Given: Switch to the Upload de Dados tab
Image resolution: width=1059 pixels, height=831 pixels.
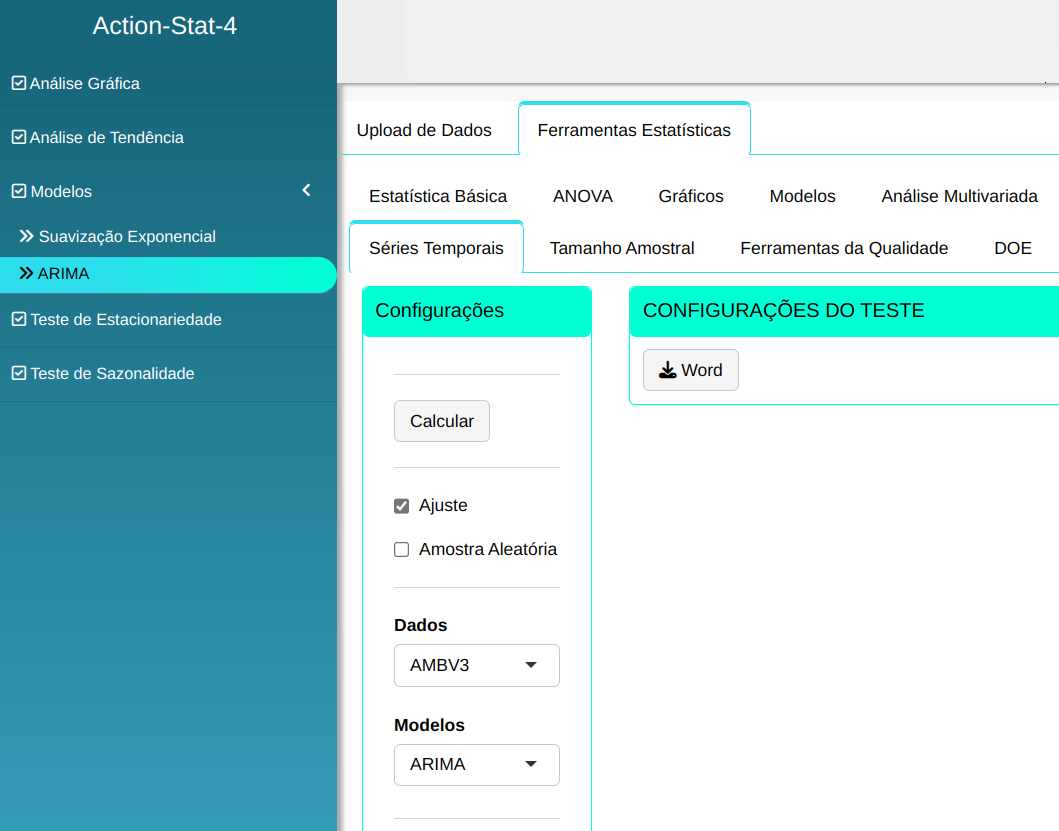Looking at the screenshot, I should tap(424, 130).
